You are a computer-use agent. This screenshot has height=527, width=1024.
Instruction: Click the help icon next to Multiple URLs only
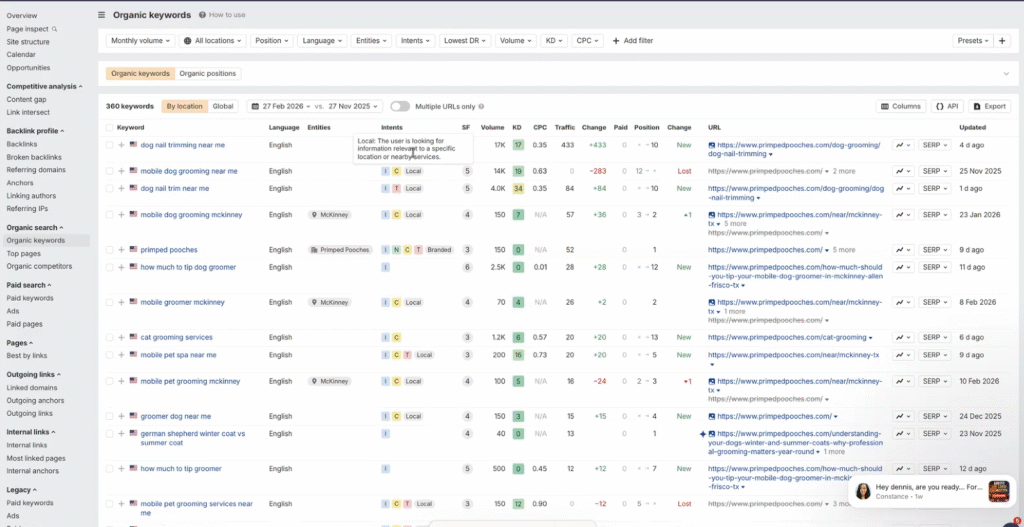(481, 106)
